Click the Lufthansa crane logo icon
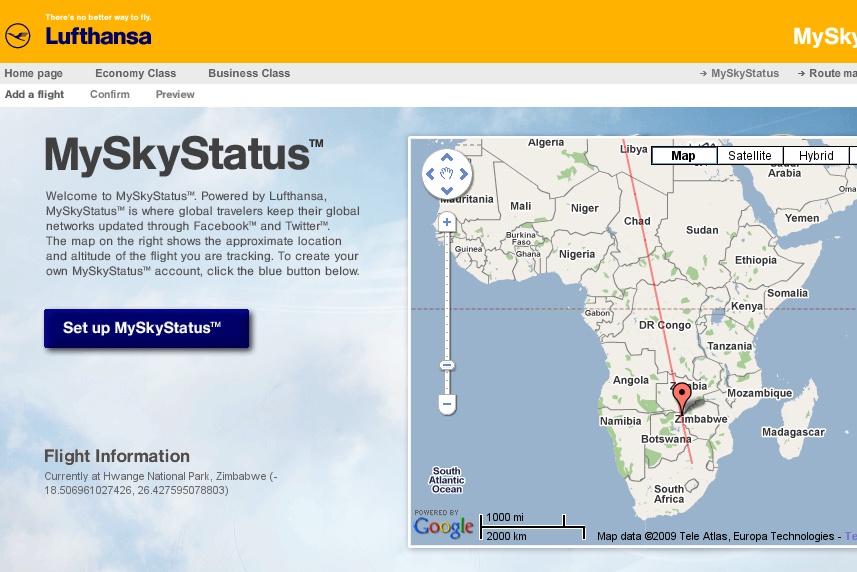Image resolution: width=857 pixels, height=572 pixels. 17,36
